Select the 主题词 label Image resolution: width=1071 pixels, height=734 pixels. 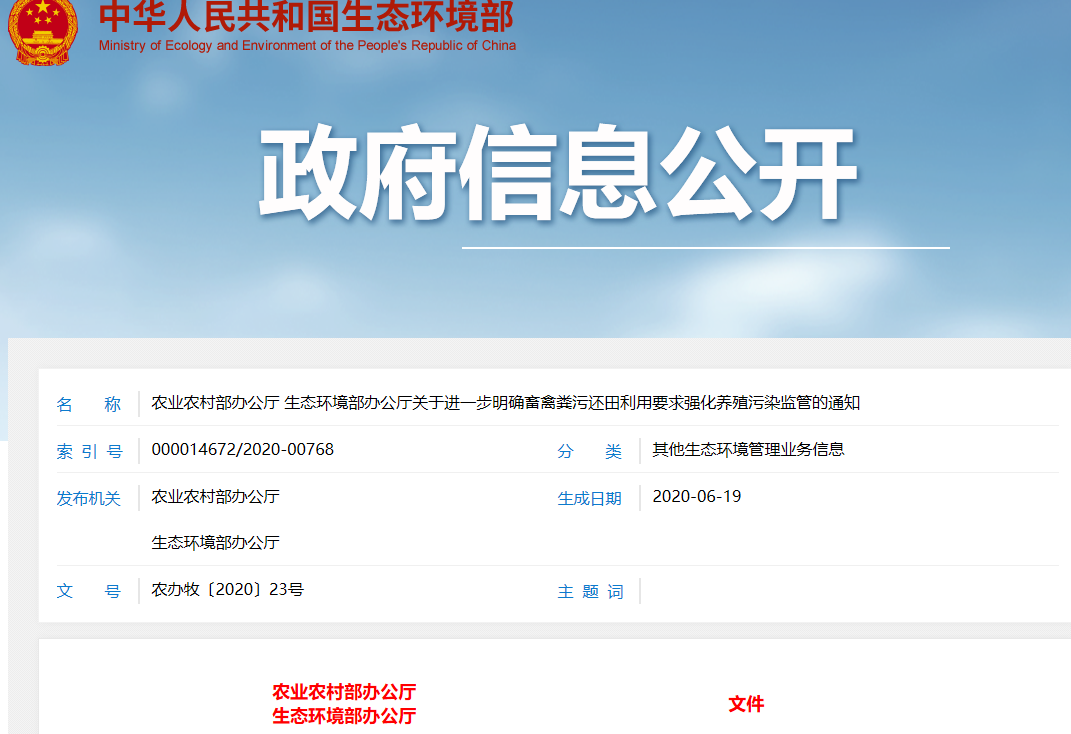590,591
